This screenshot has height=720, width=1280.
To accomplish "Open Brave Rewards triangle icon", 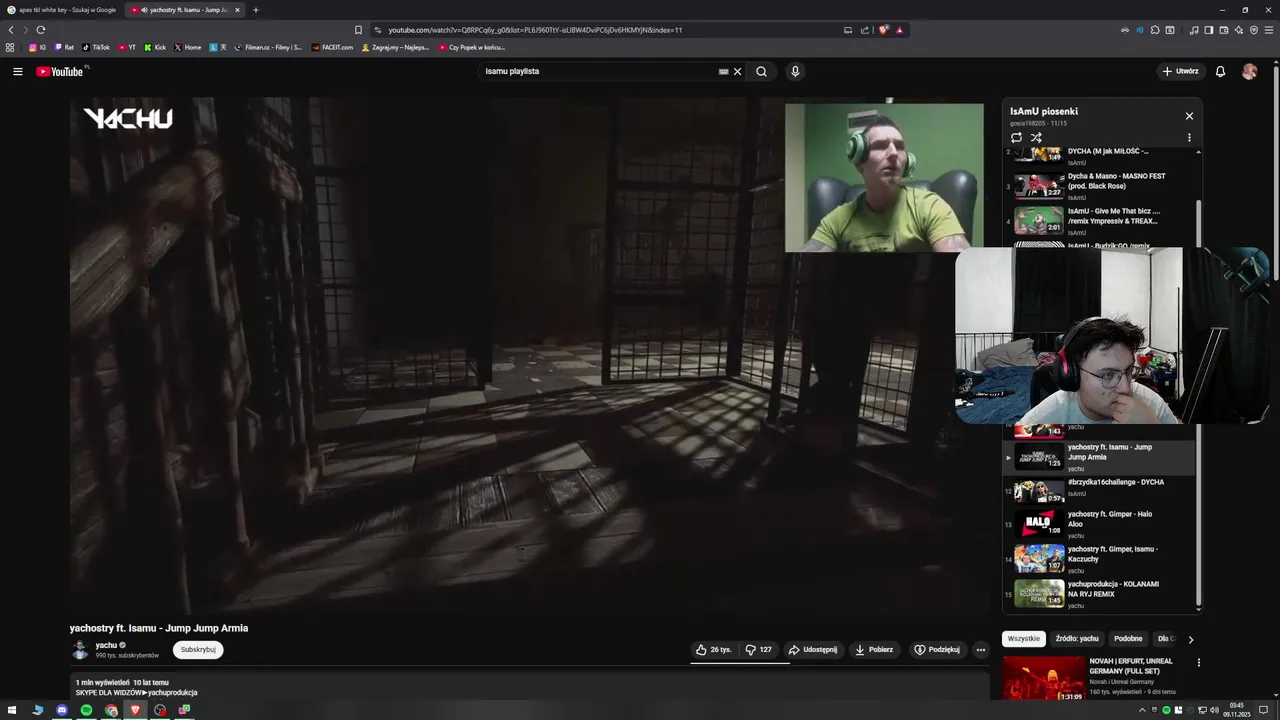I will [899, 30].
